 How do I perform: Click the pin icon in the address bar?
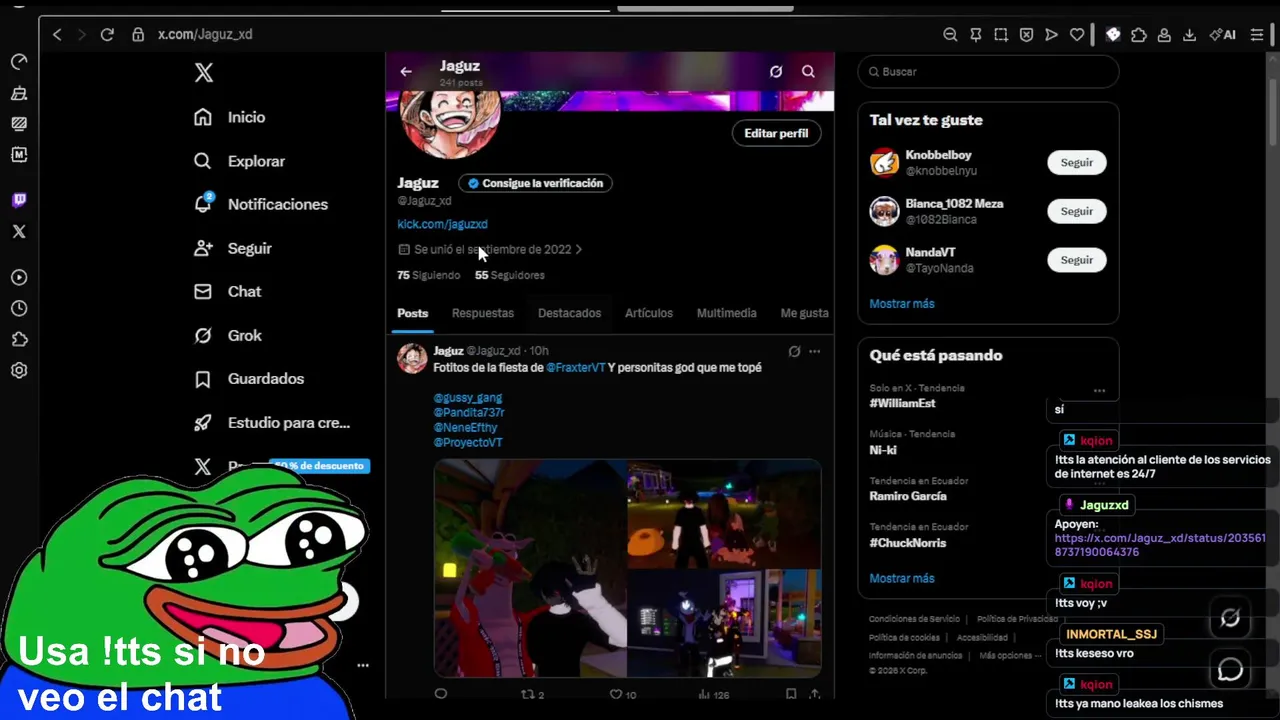[x=976, y=34]
